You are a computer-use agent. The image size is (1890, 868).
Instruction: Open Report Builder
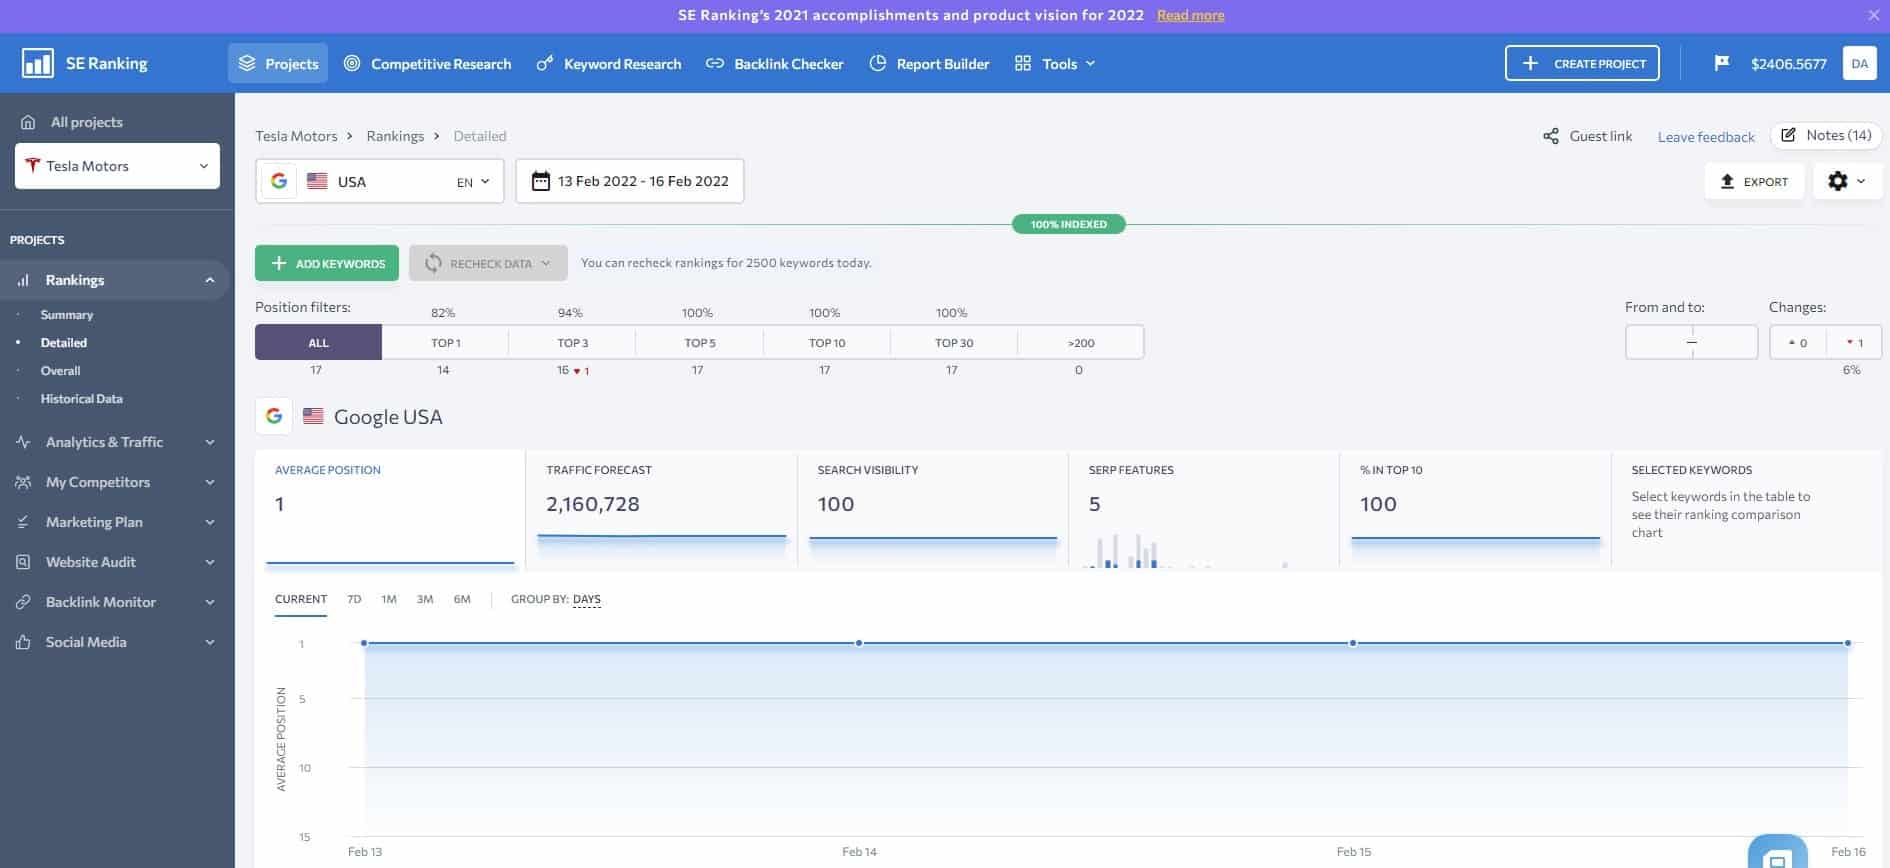click(929, 63)
